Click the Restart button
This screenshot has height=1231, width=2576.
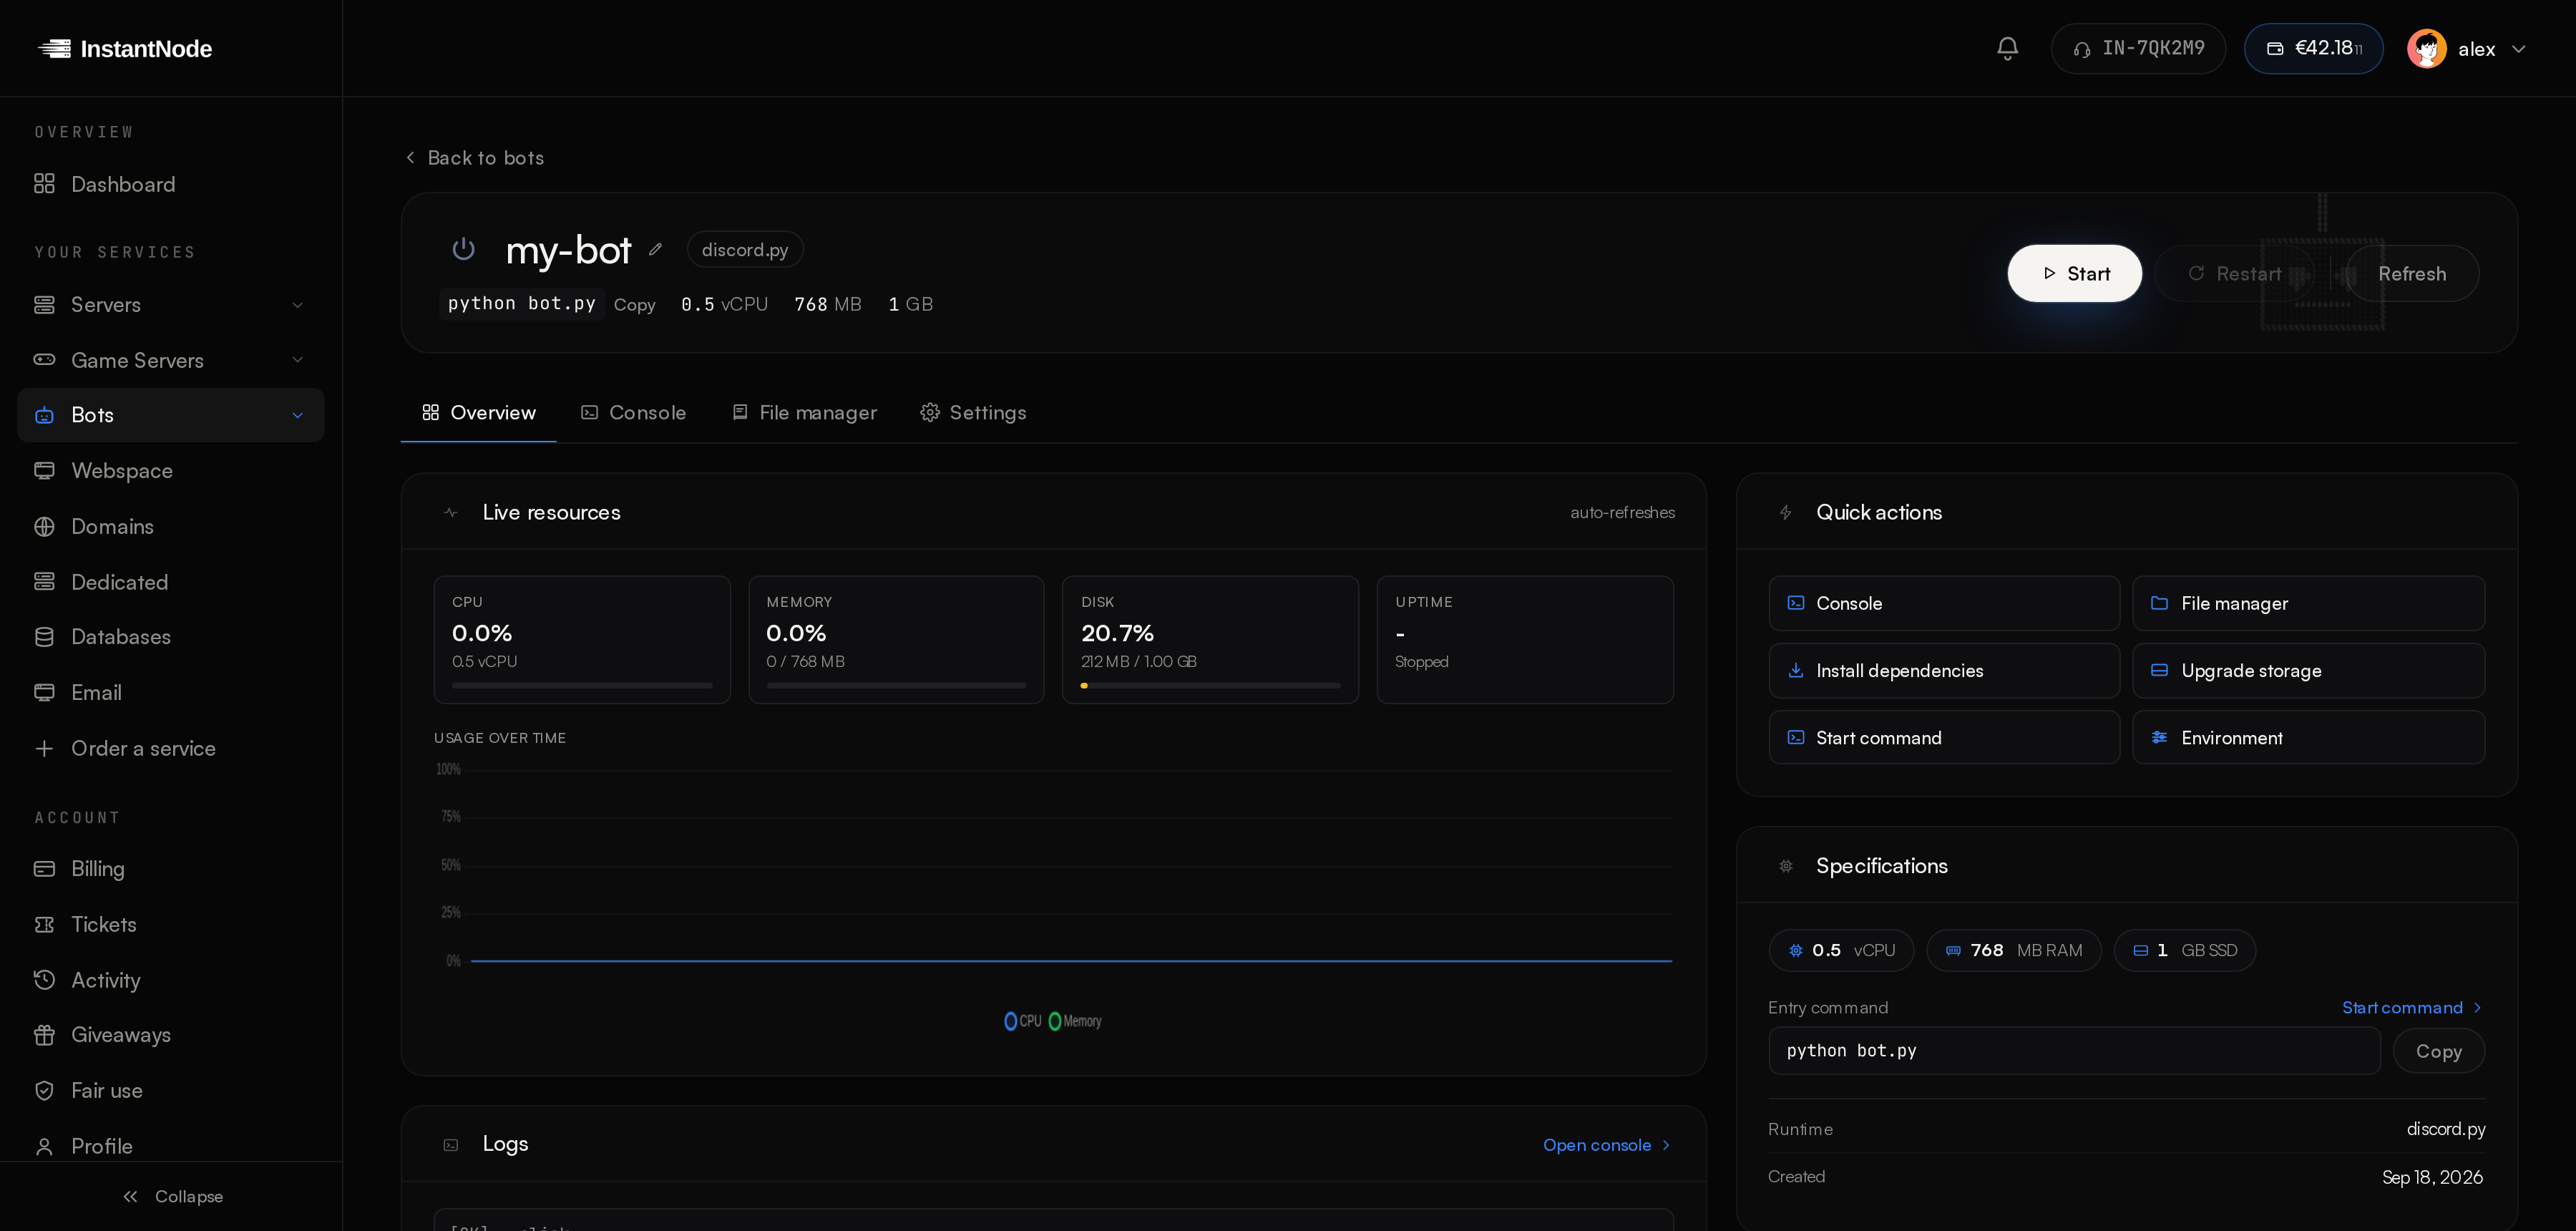click(2234, 274)
